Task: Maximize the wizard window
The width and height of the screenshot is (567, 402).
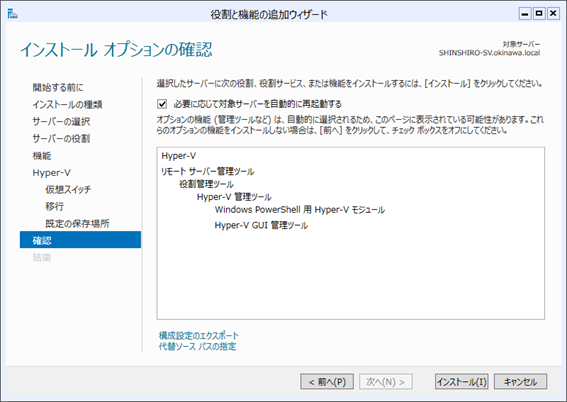Action: click(539, 14)
